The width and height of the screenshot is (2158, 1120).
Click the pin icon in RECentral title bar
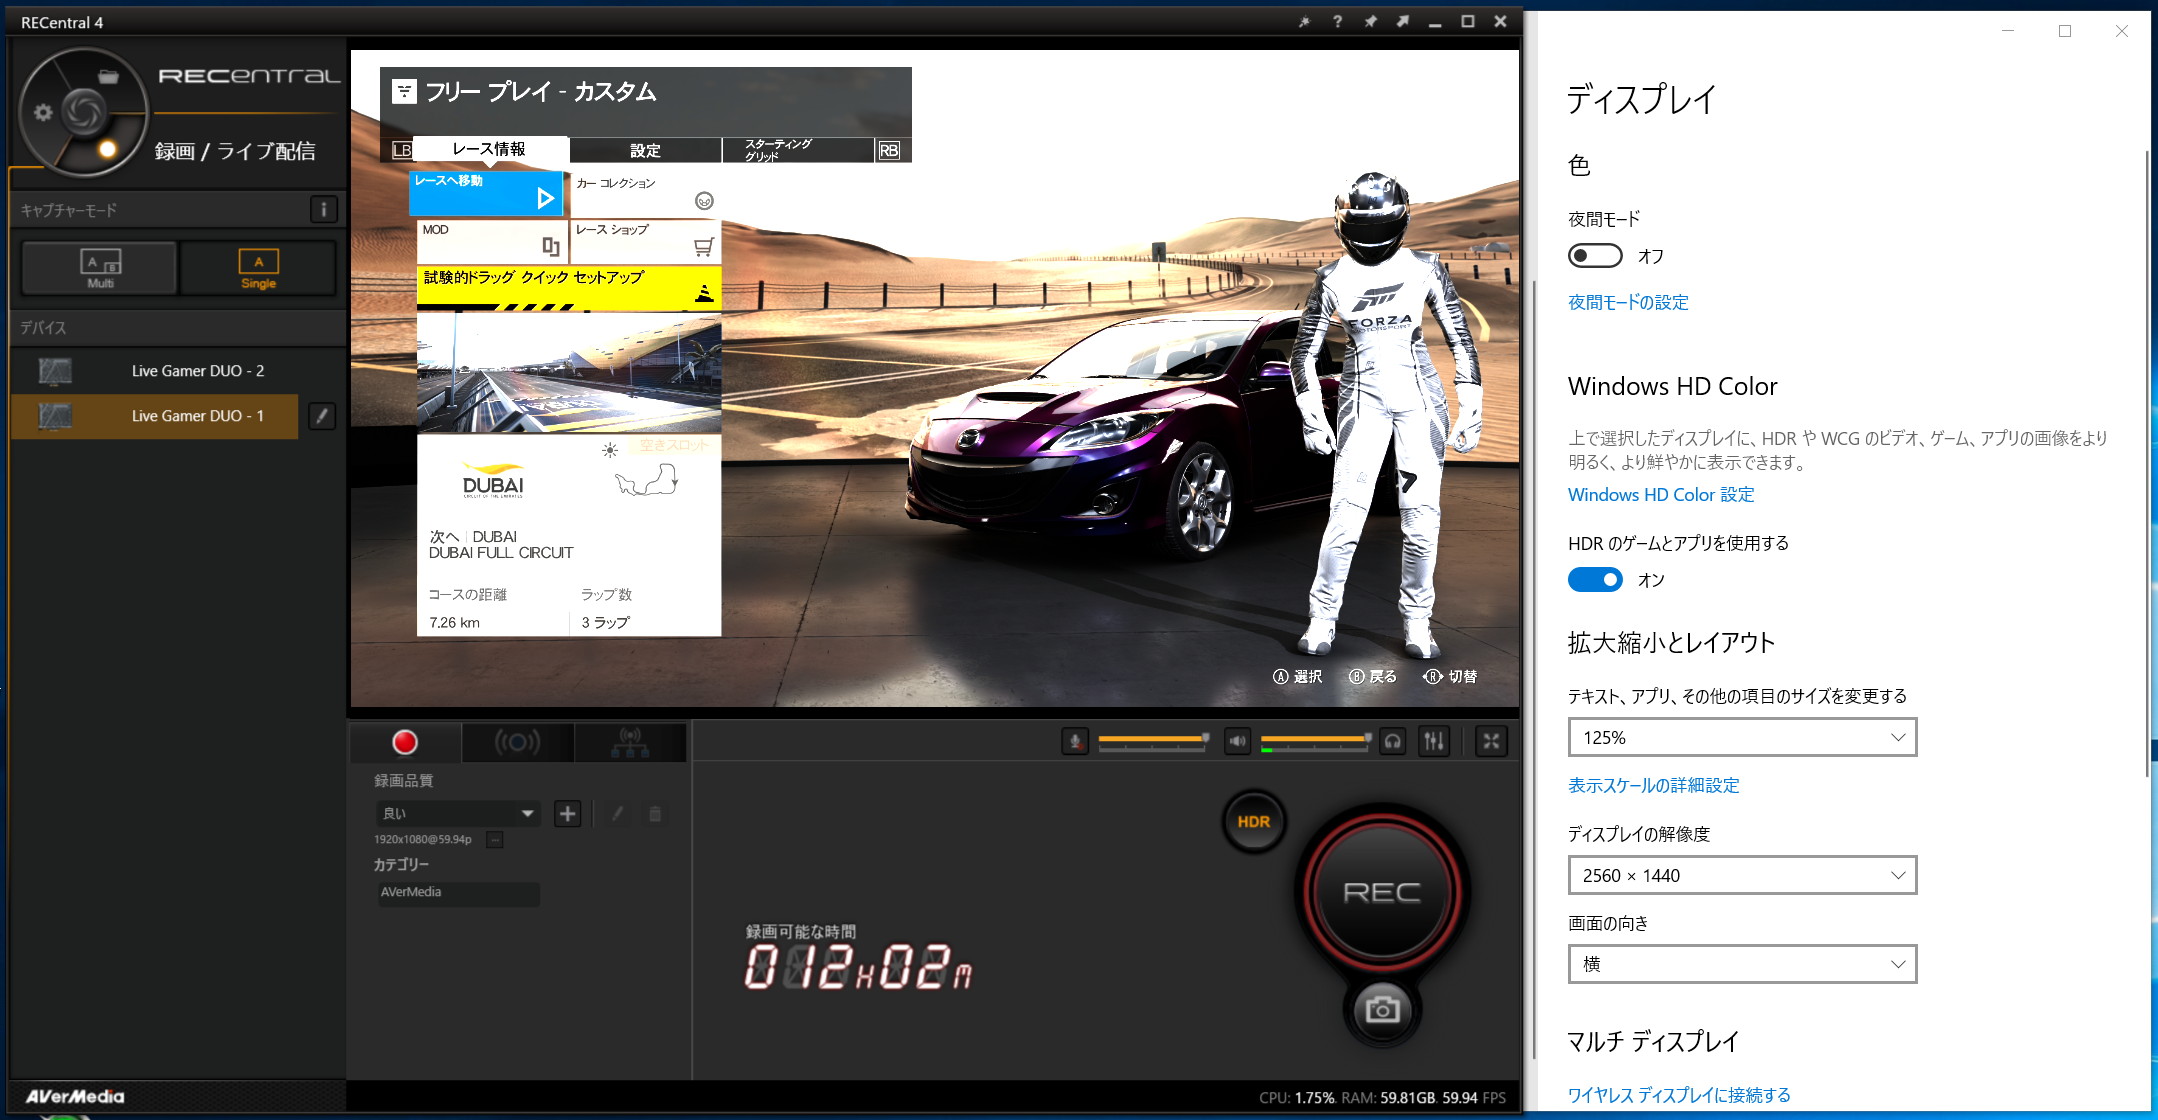(1370, 21)
